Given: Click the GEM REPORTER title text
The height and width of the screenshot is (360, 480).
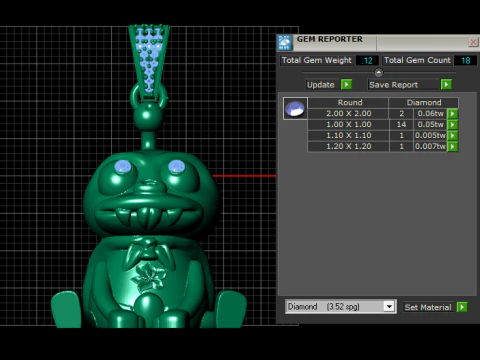Looking at the screenshot, I should pyautogui.click(x=330, y=39).
